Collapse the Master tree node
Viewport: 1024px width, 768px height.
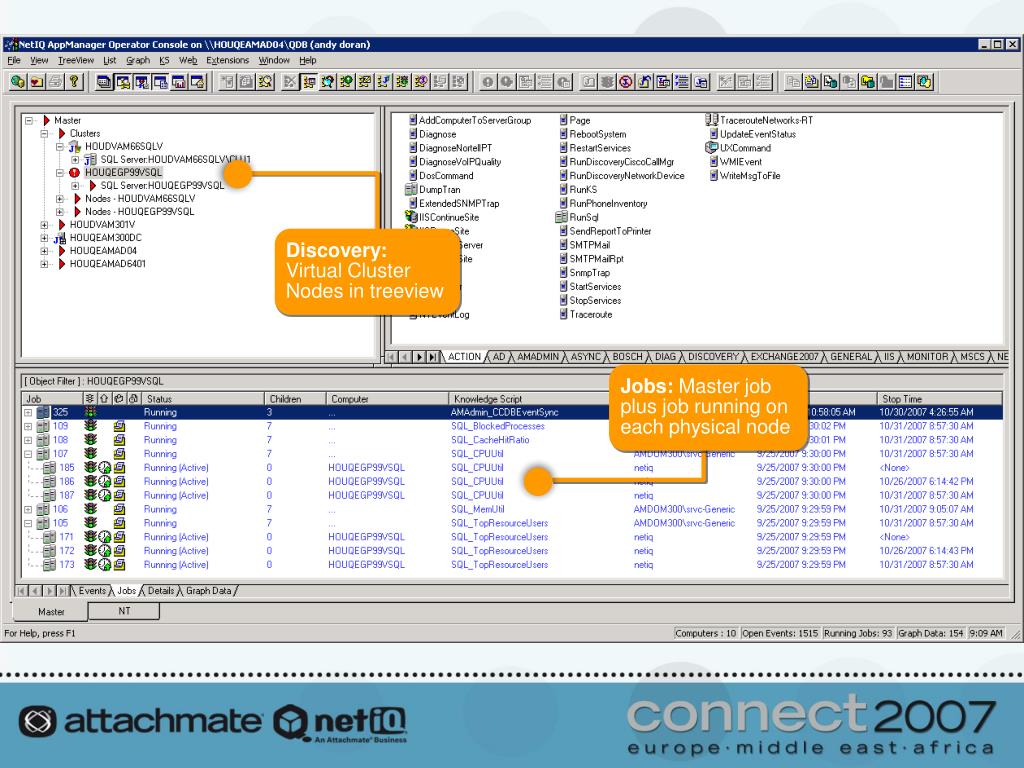[29, 120]
